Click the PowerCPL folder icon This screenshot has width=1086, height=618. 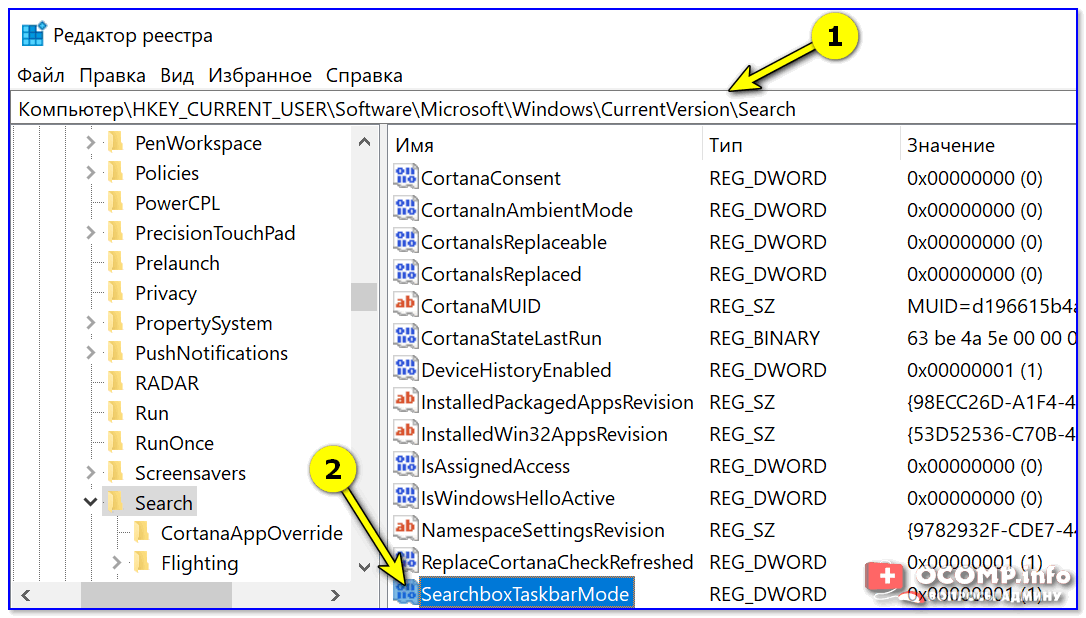(x=116, y=203)
